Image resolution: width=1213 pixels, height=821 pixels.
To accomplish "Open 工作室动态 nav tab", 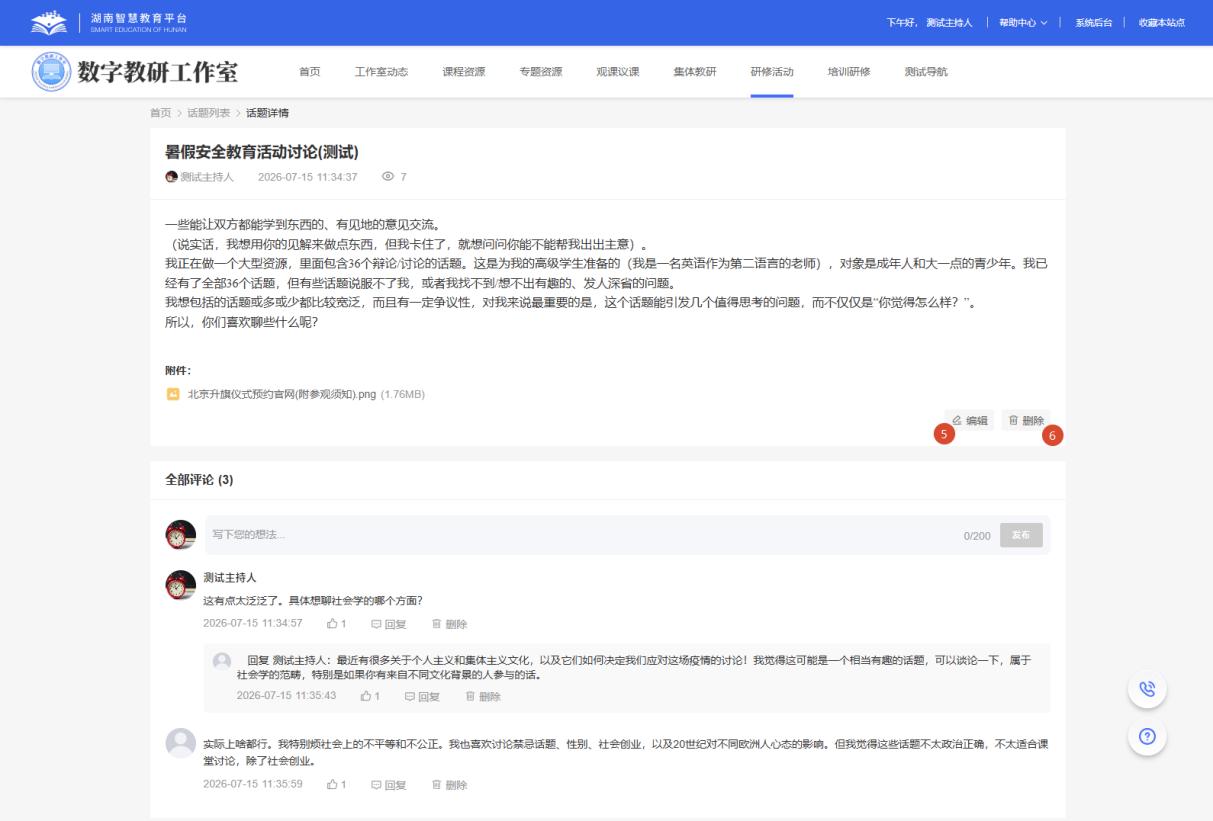I will coord(381,72).
